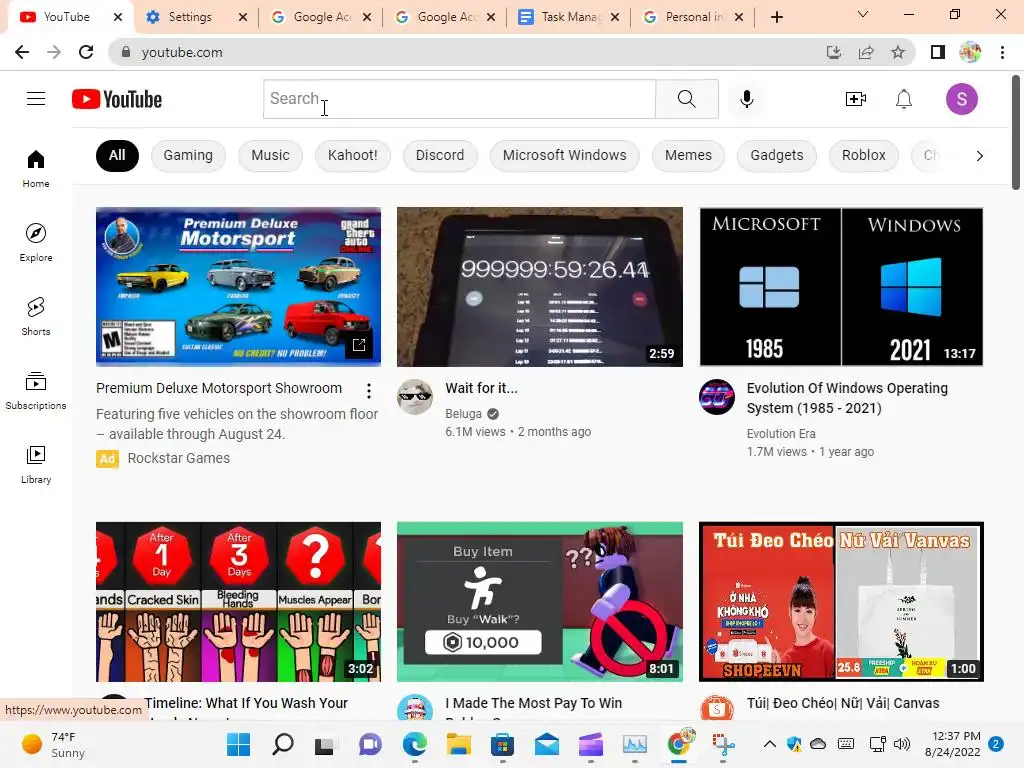Open the Roblox Buy Item thumbnail
This screenshot has height=768, width=1024.
pyautogui.click(x=540, y=601)
